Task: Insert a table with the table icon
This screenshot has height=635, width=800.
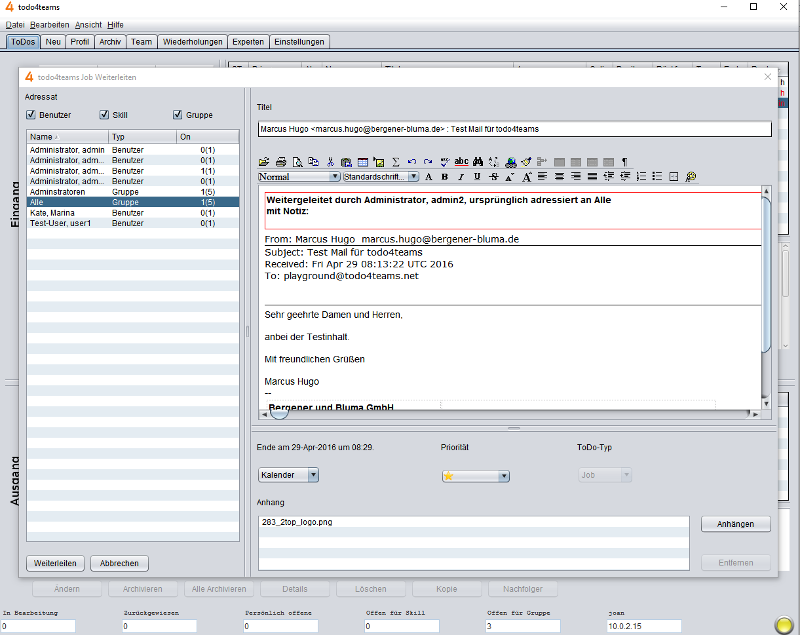Action: click(x=362, y=162)
